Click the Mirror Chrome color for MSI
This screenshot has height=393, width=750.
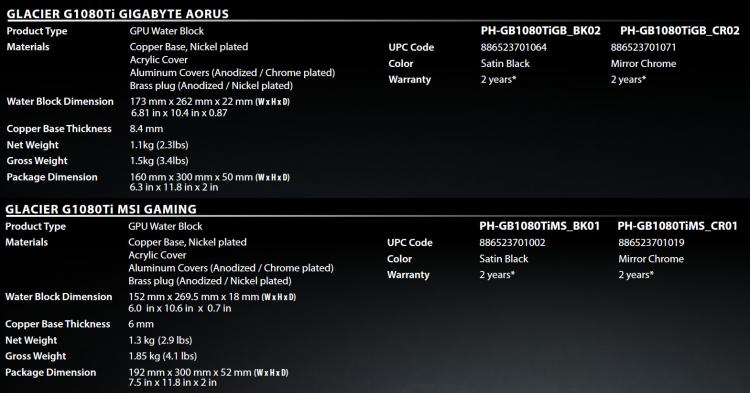pyautogui.click(x=651, y=259)
